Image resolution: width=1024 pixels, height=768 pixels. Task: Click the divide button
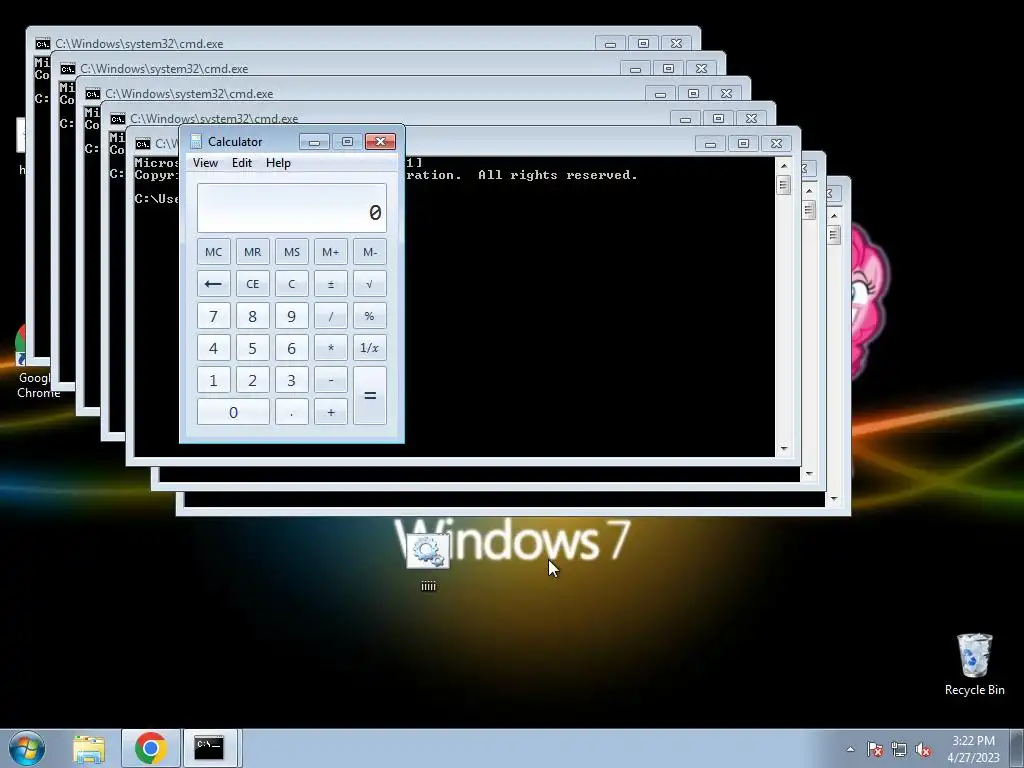point(331,316)
